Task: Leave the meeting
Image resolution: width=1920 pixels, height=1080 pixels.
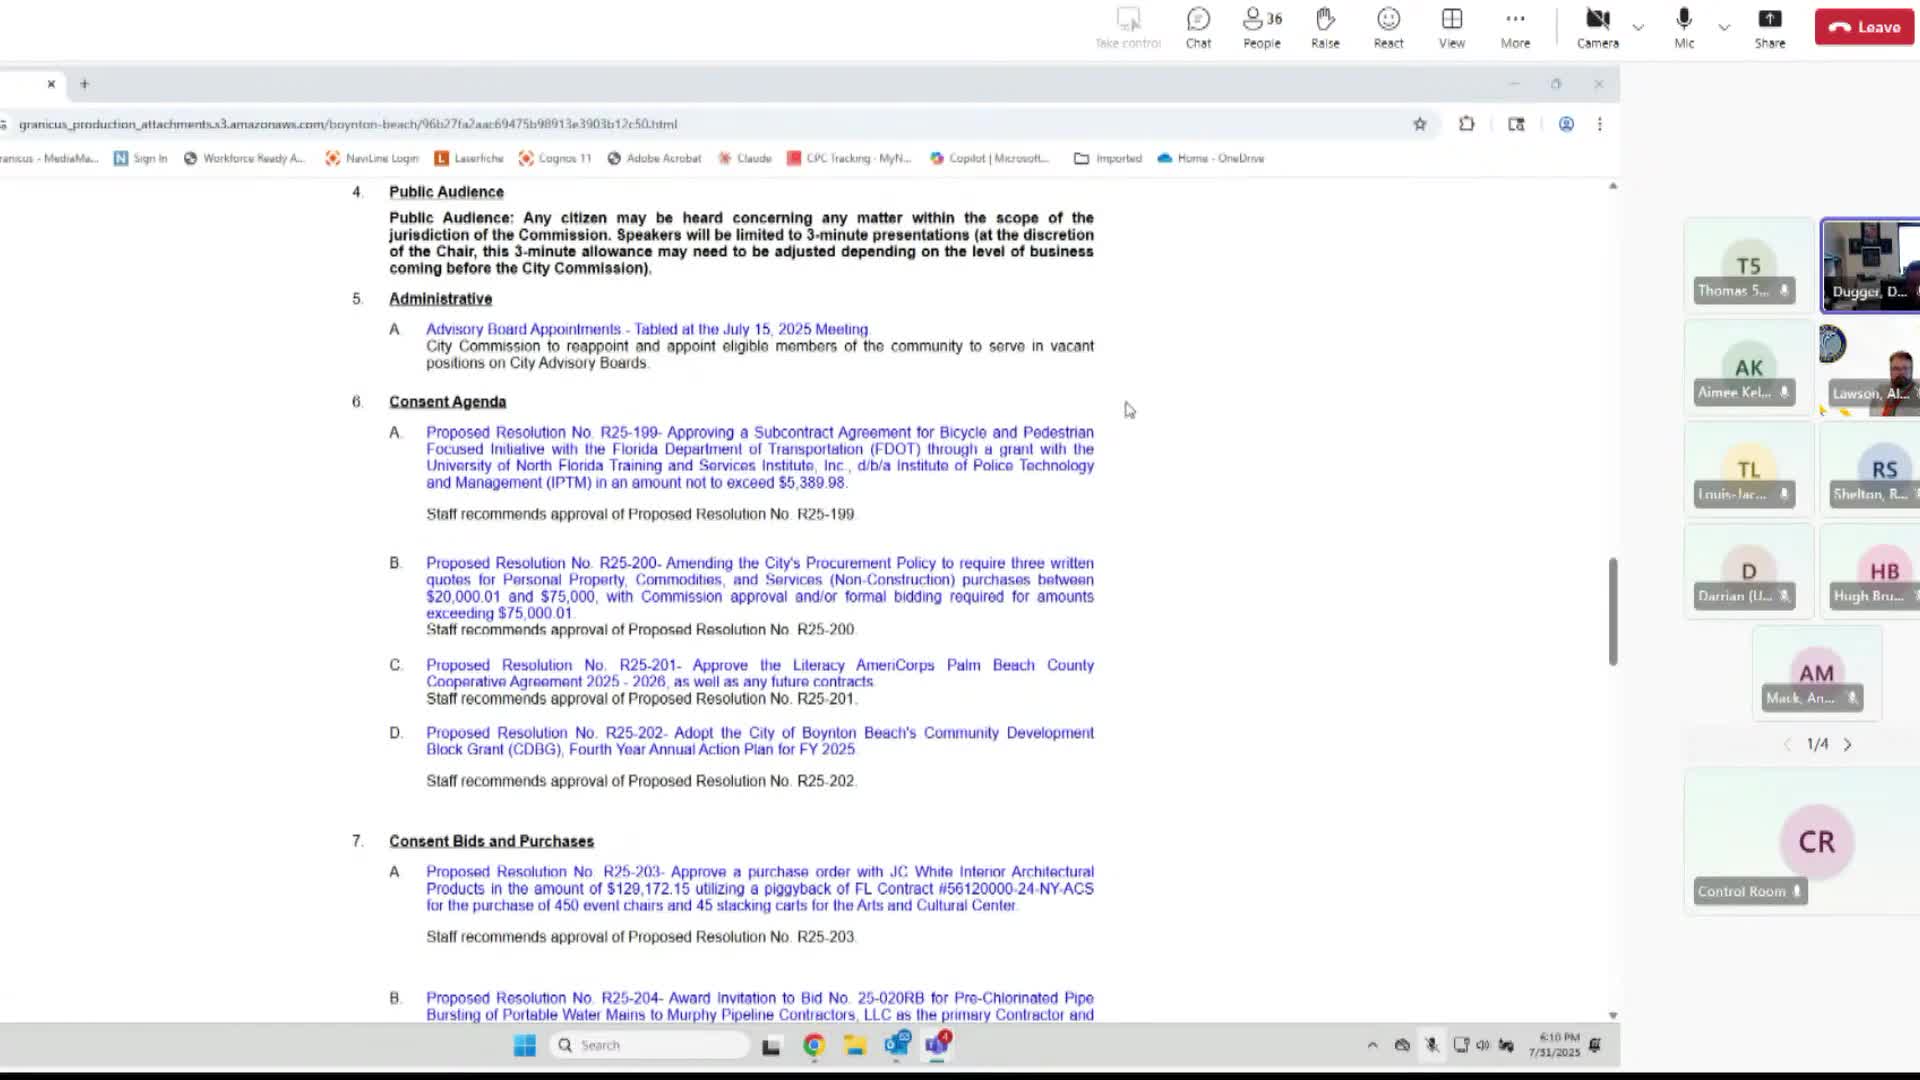Action: pos(1864,27)
